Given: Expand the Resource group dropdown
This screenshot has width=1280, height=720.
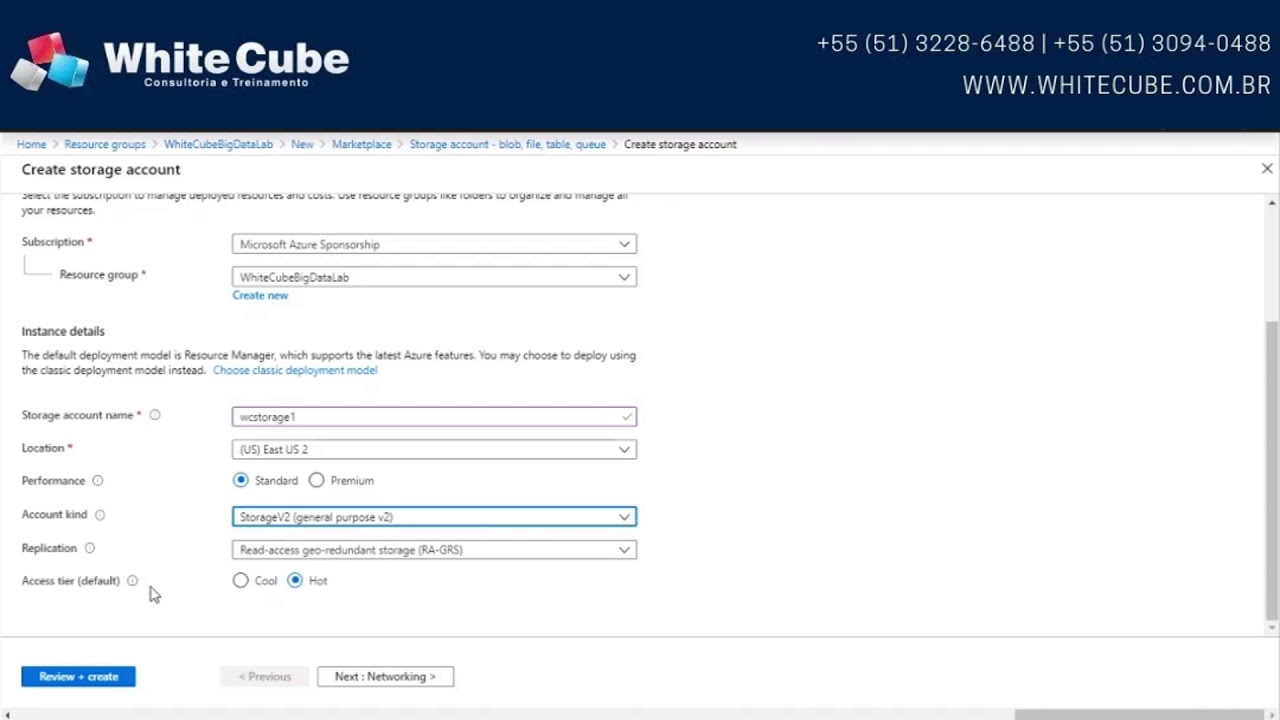Looking at the screenshot, I should pos(434,277).
